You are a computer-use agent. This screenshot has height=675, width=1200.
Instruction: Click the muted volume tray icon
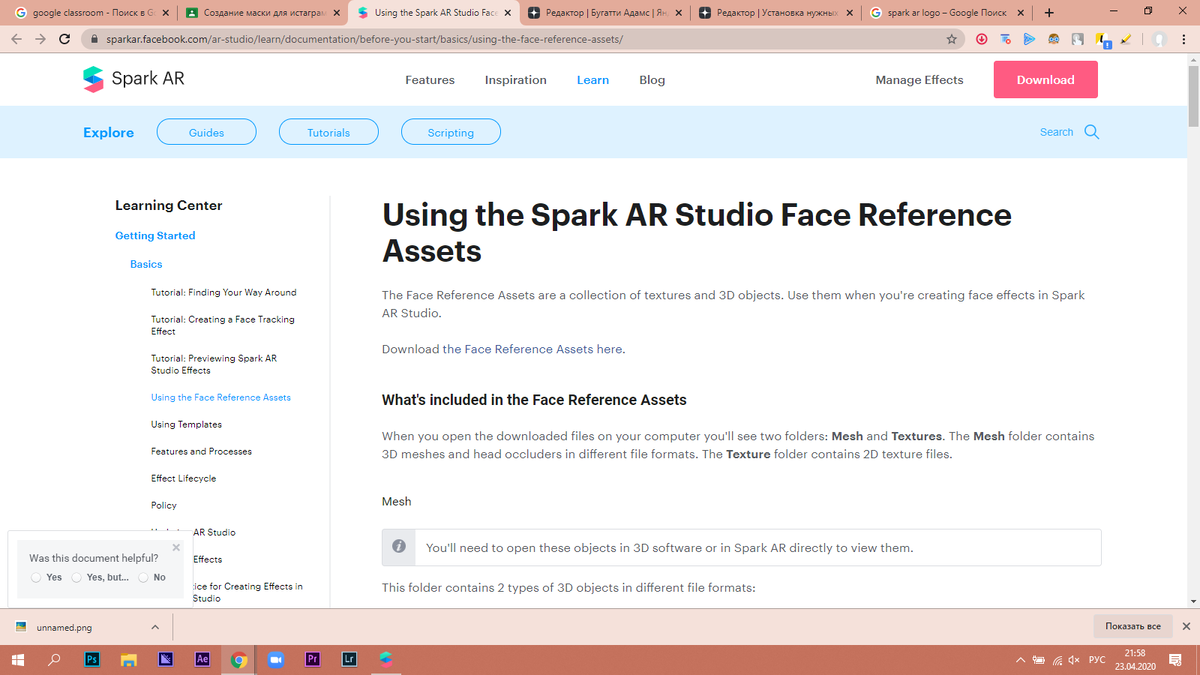coord(1074,660)
